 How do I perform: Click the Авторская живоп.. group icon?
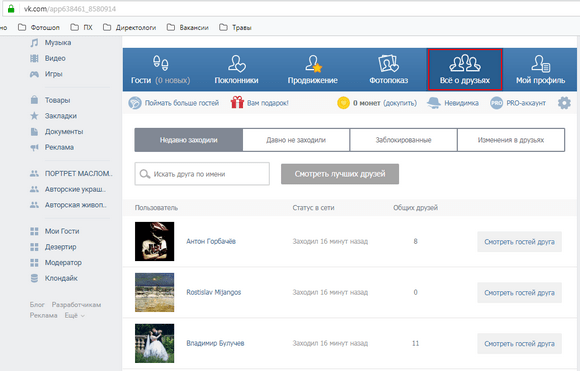34,205
